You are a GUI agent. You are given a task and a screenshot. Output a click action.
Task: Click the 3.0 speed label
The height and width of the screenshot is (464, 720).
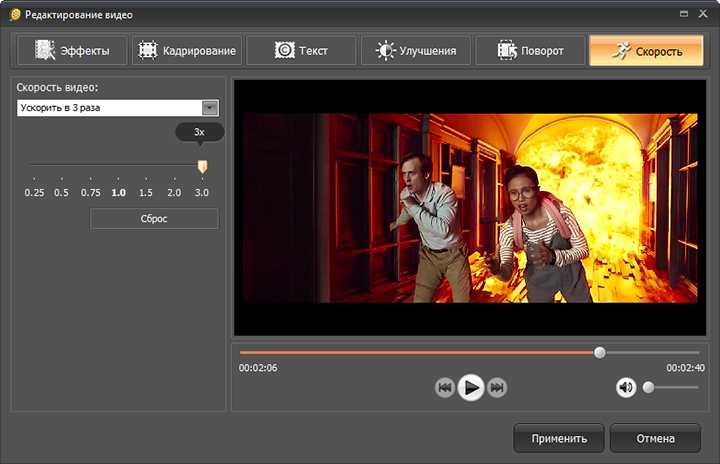(202, 192)
